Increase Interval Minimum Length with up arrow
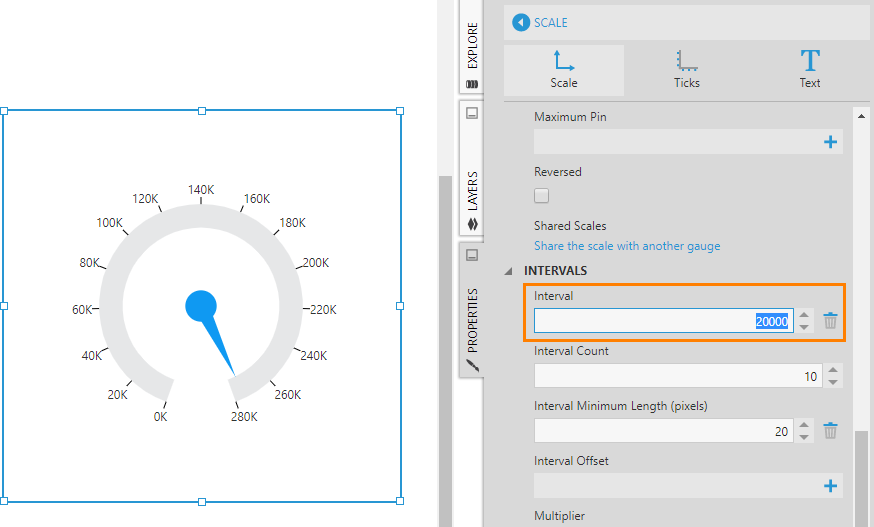The width and height of the screenshot is (874, 527). (805, 425)
